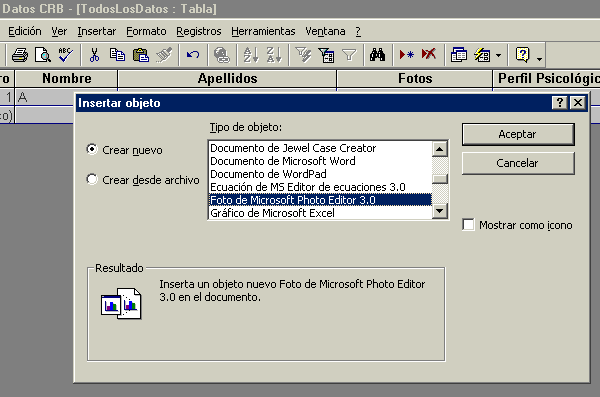Open the Formato menu
This screenshot has width=600, height=397.
(x=146, y=31)
